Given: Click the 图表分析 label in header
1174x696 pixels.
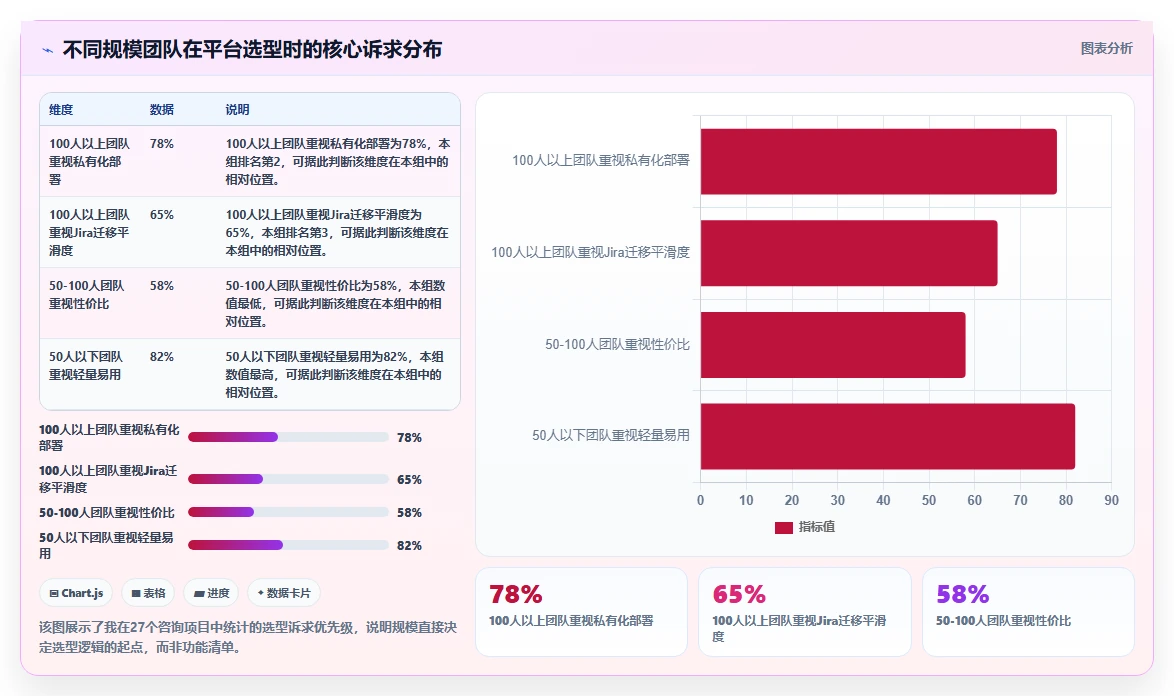Looking at the screenshot, I should pyautogui.click(x=1106, y=49).
